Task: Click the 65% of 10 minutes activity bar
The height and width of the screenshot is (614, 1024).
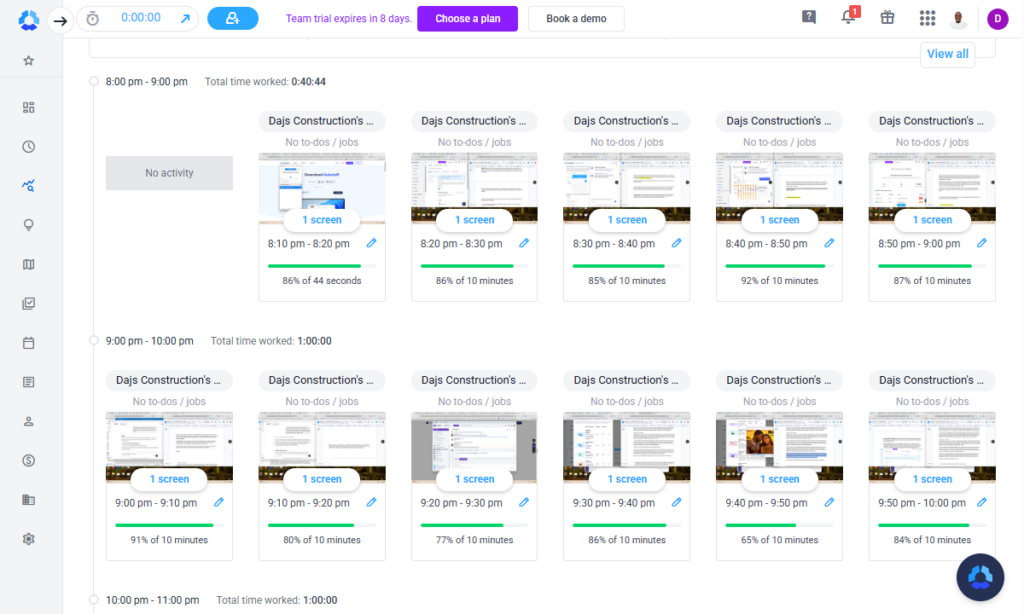Action: [779, 525]
